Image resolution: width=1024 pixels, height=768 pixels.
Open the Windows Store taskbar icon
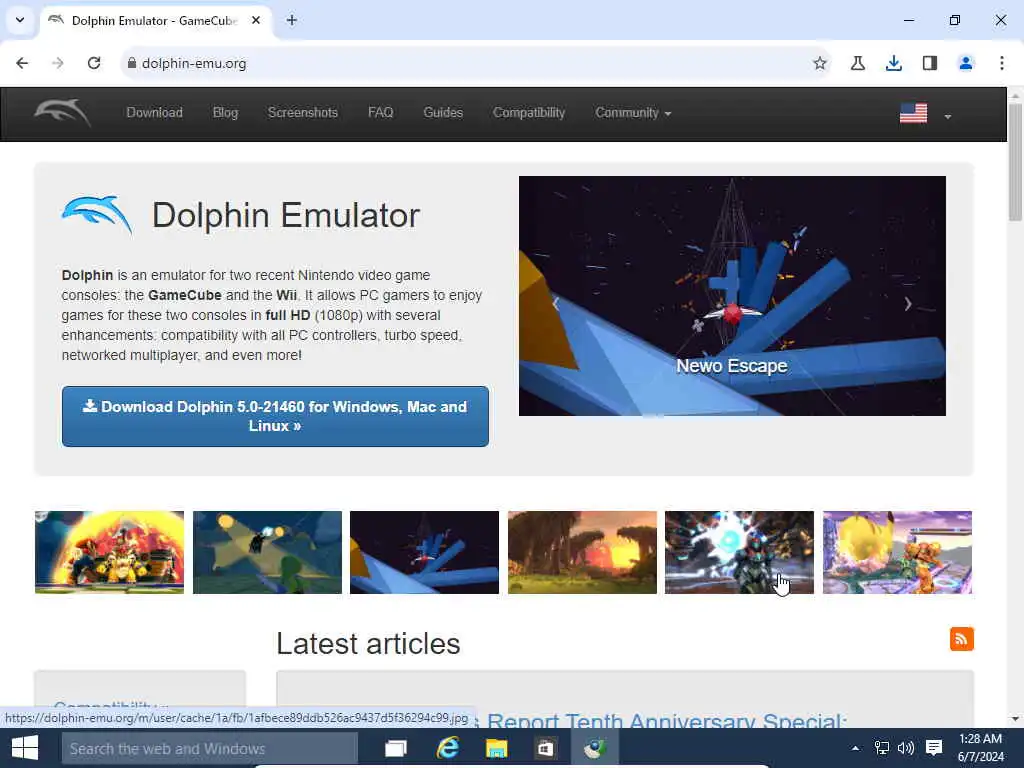[x=545, y=748]
